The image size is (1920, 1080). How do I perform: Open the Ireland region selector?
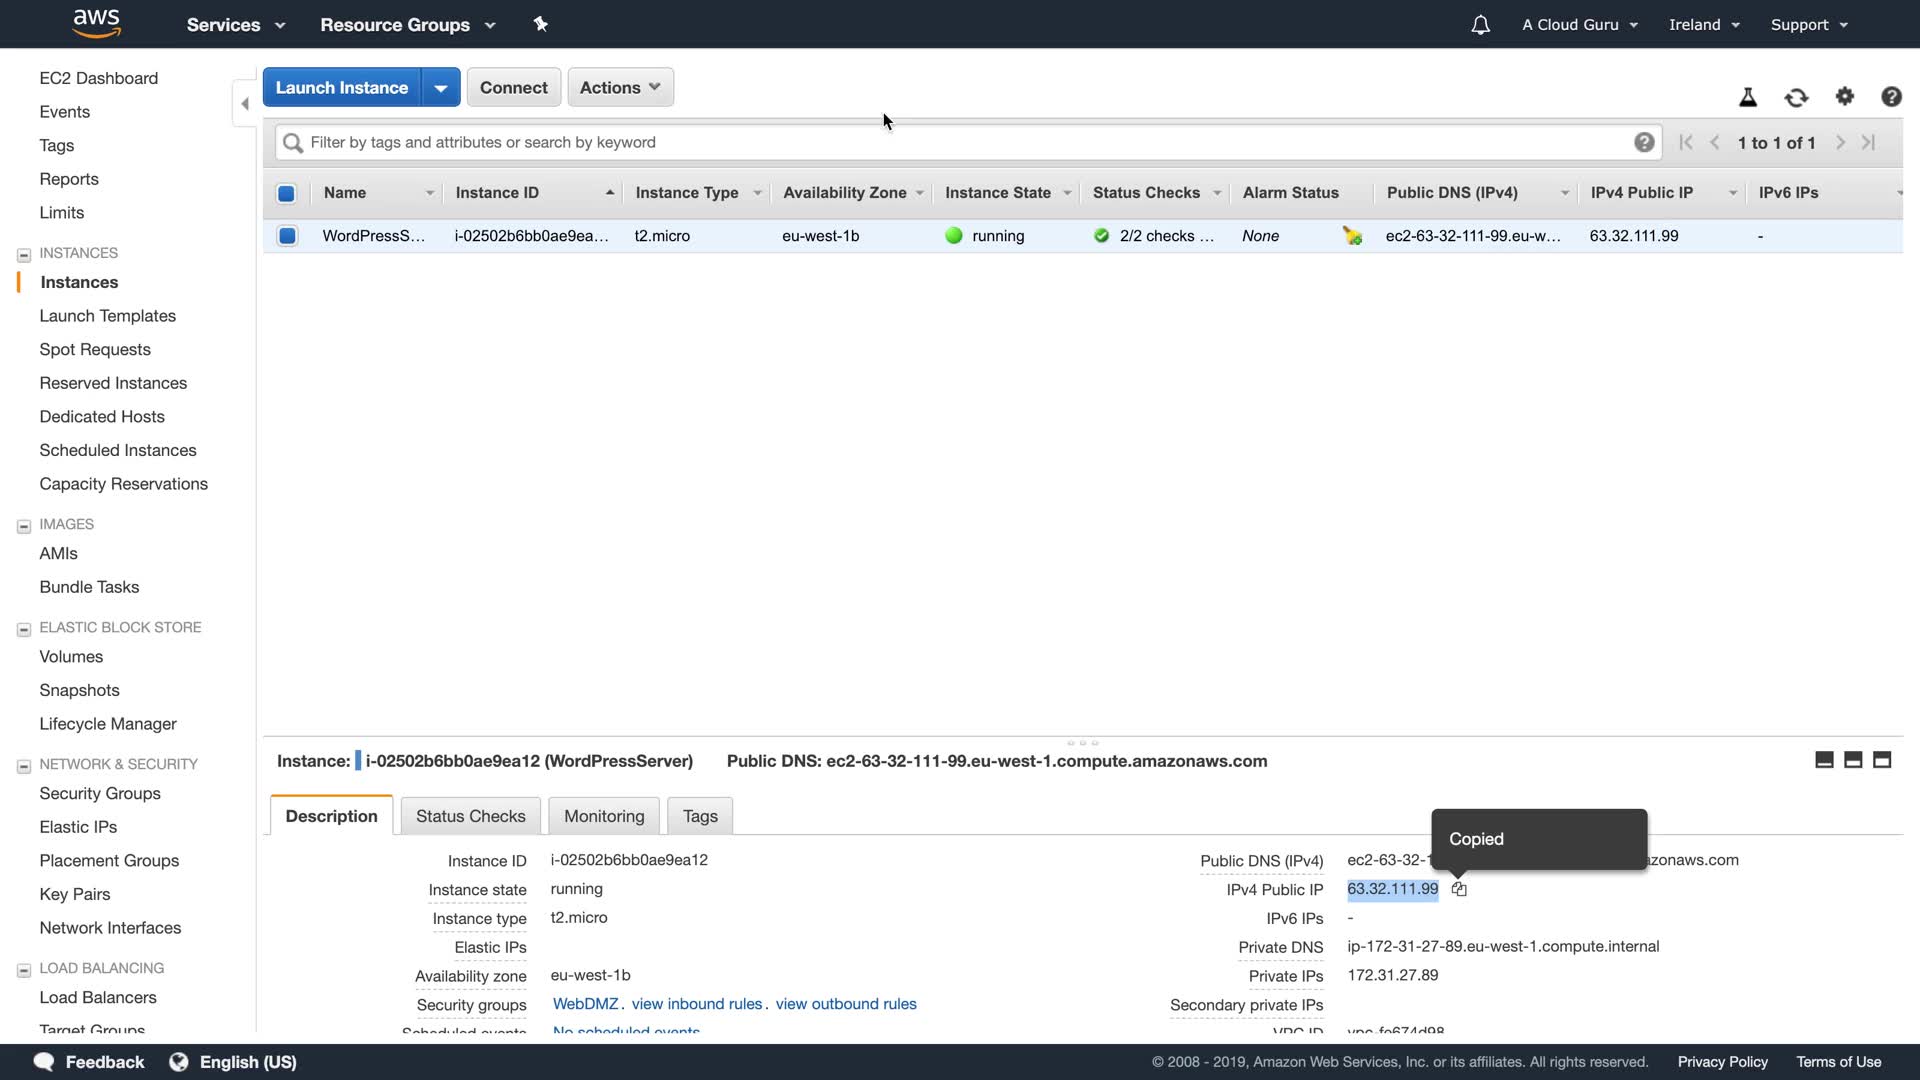tap(1703, 25)
